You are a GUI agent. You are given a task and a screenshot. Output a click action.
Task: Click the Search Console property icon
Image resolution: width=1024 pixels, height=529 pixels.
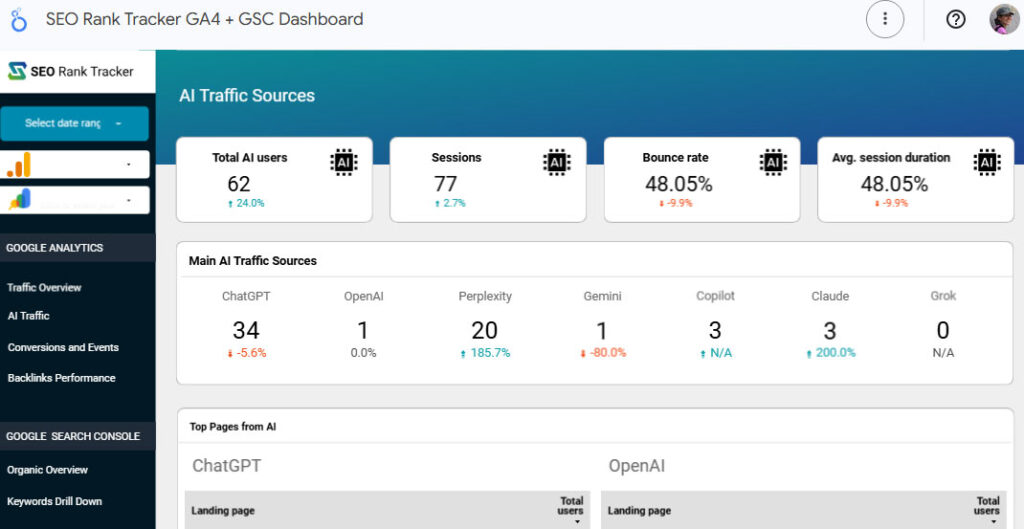[20, 200]
